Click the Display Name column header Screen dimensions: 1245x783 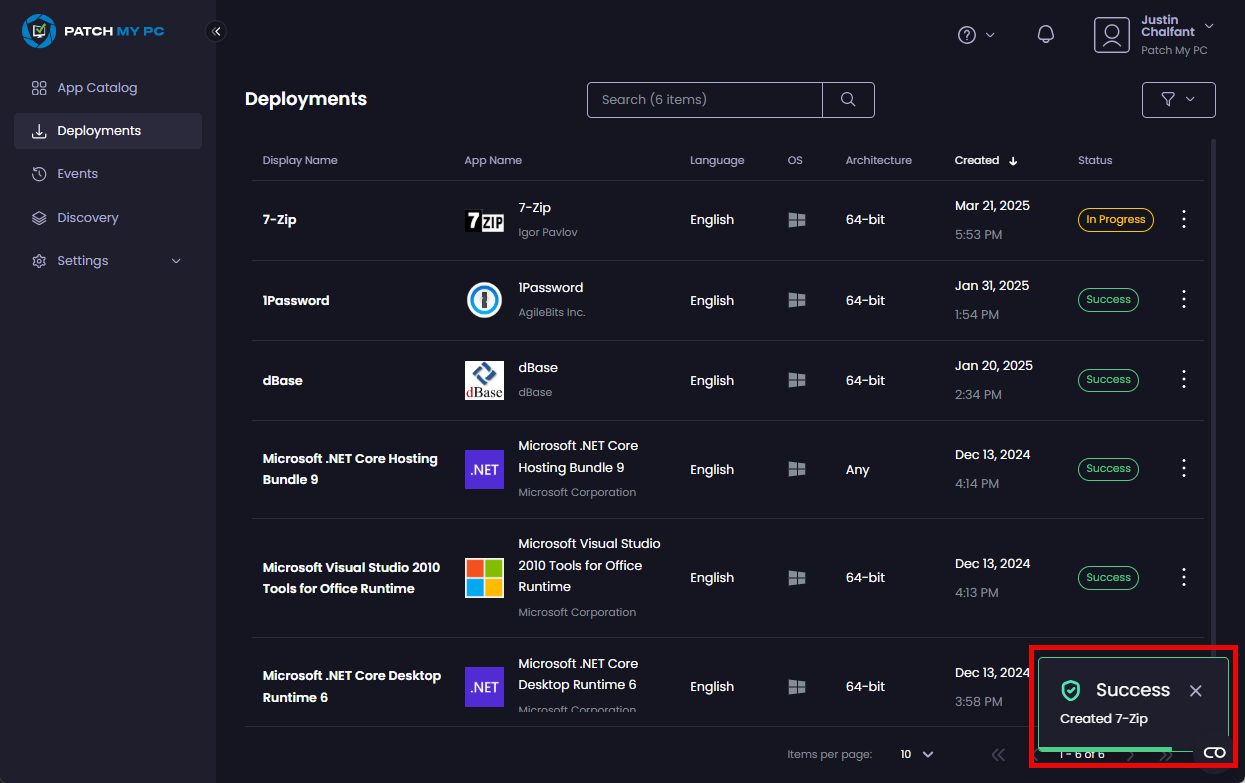pos(300,160)
